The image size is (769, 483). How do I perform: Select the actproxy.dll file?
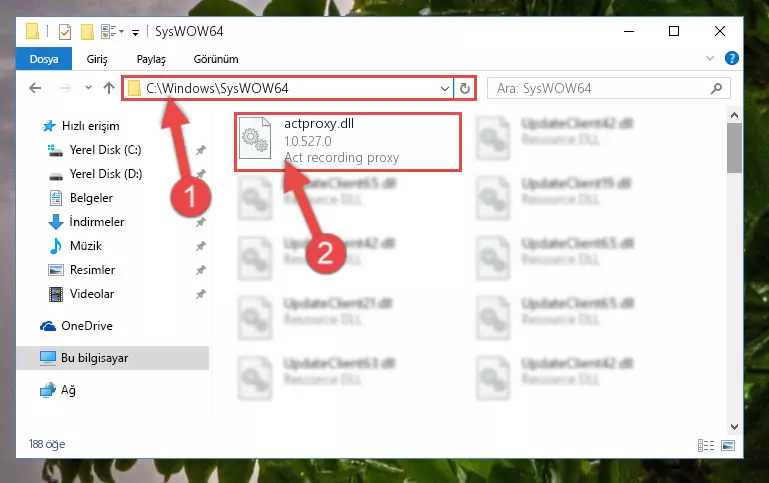coord(348,141)
